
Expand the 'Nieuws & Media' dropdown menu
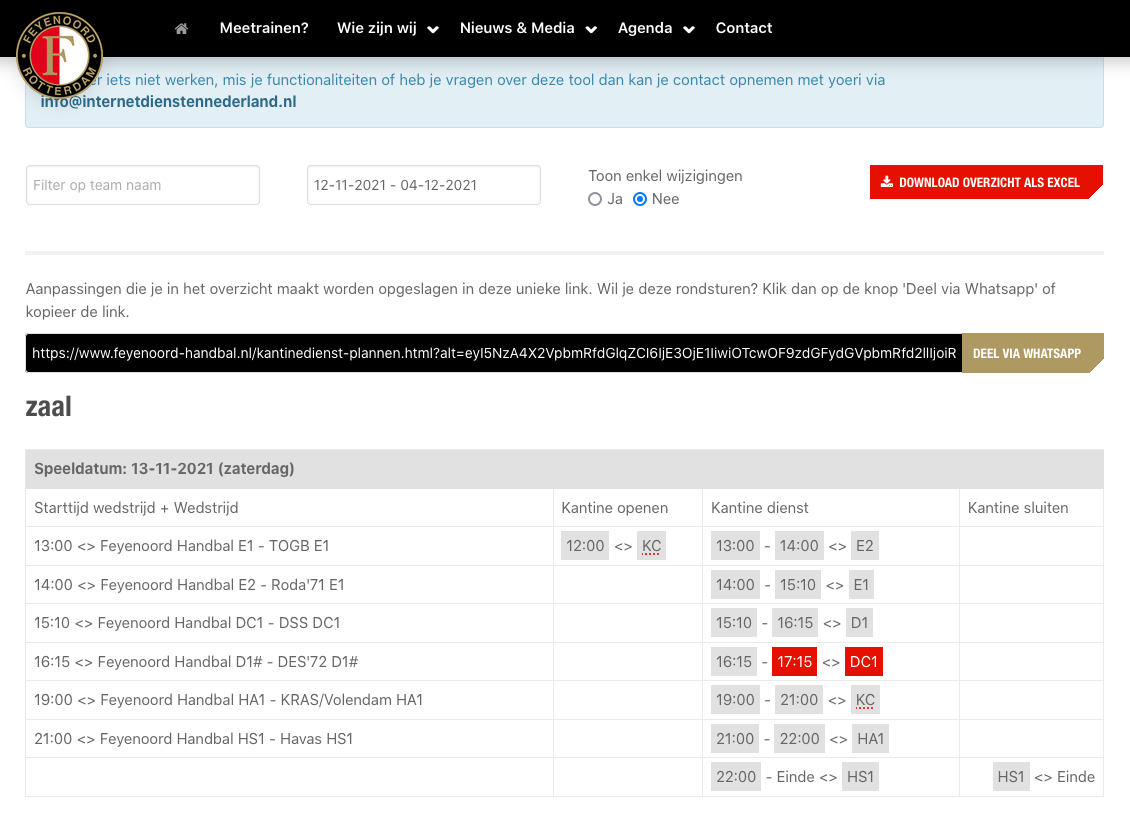click(528, 29)
